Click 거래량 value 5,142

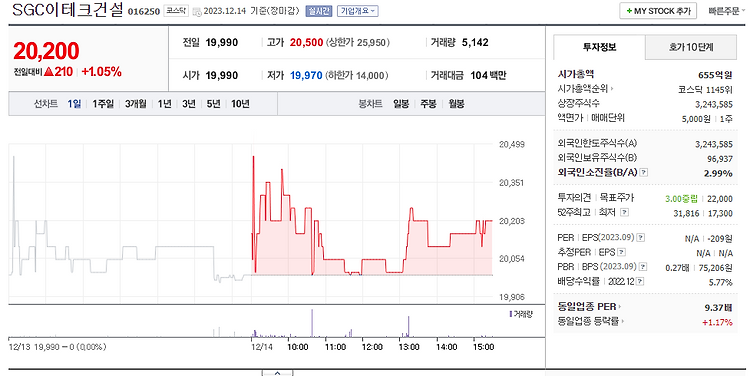(x=475, y=43)
